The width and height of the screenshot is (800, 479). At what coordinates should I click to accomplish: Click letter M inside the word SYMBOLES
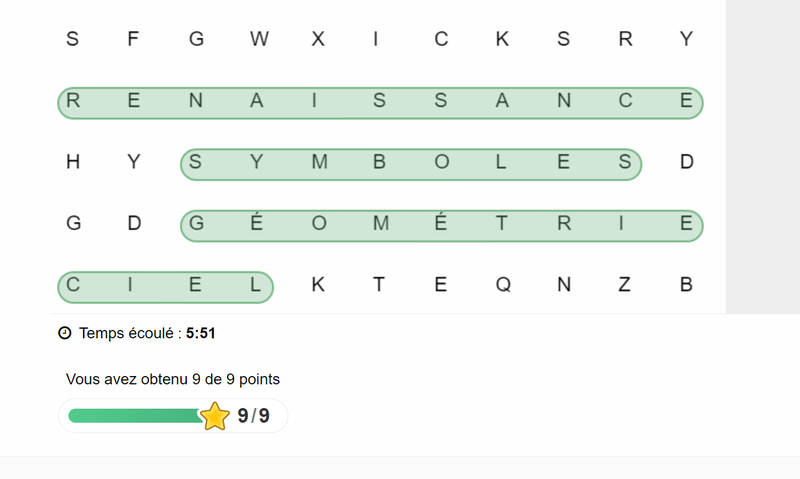pos(320,163)
